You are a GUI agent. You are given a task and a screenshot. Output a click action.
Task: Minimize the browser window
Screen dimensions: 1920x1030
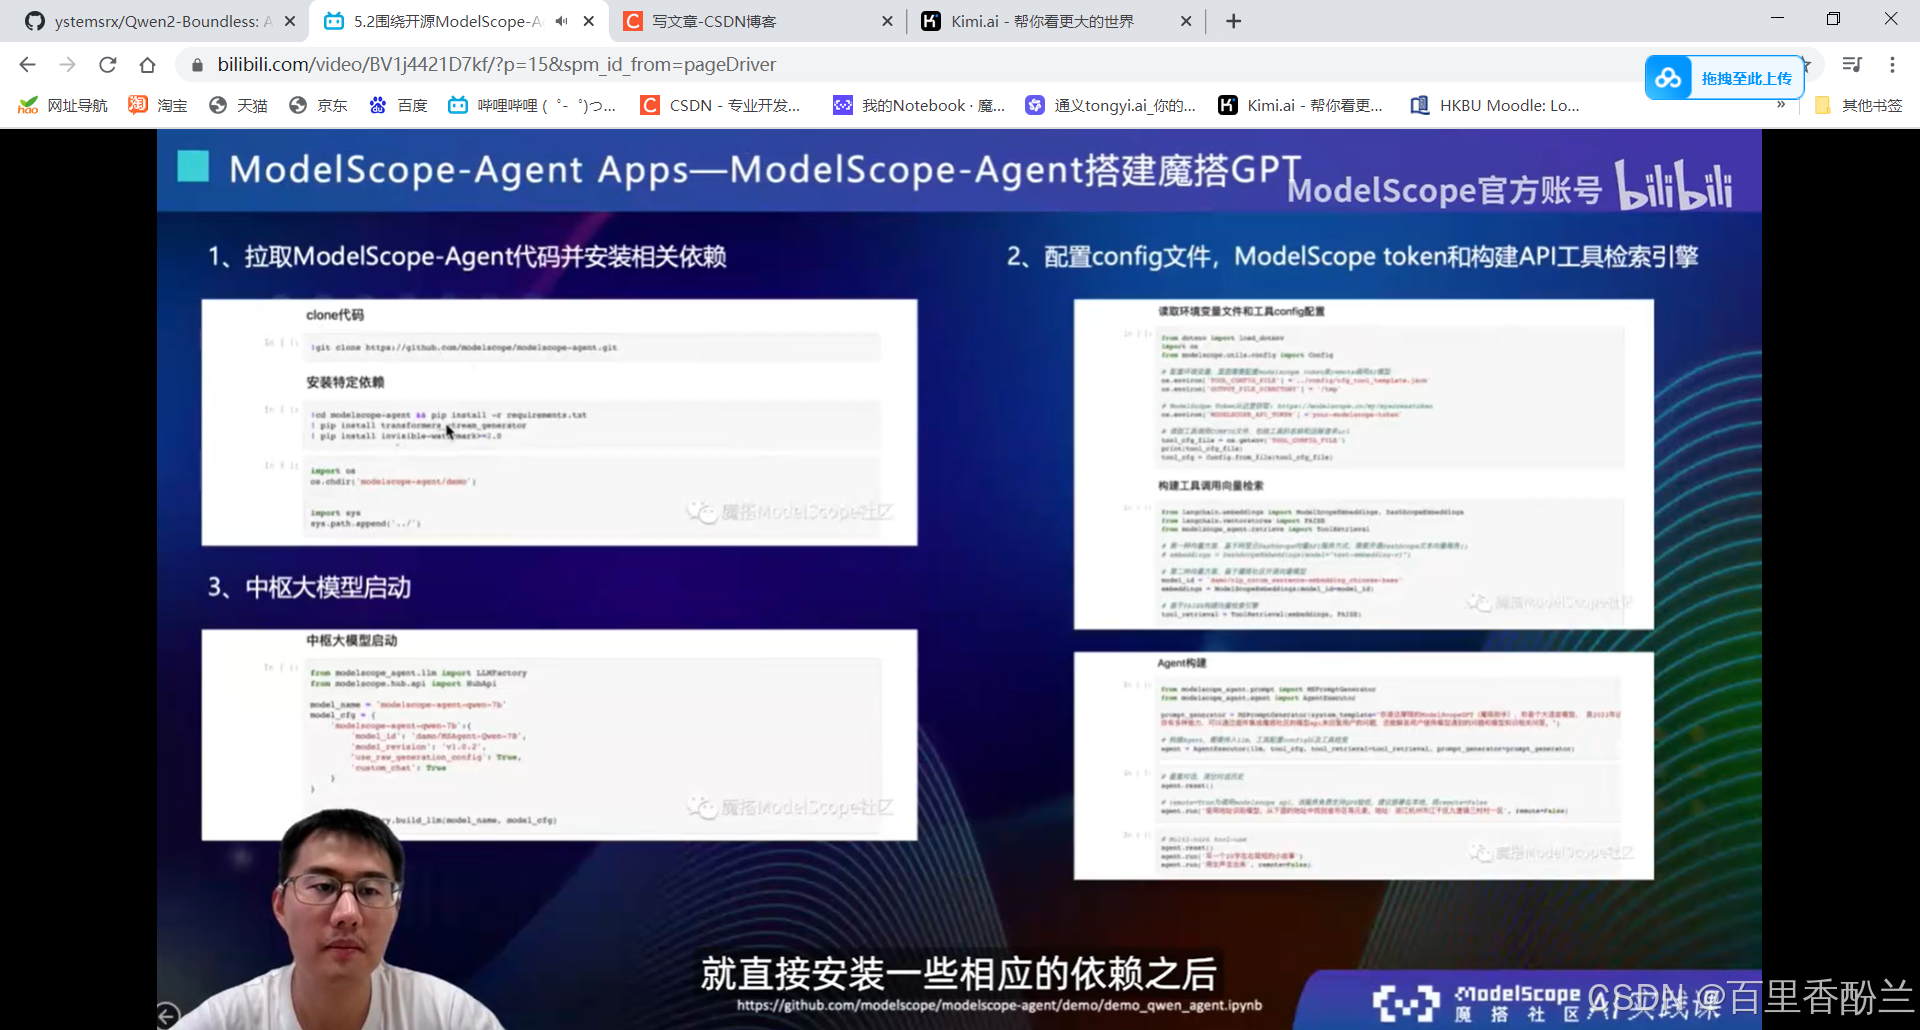coord(1777,19)
